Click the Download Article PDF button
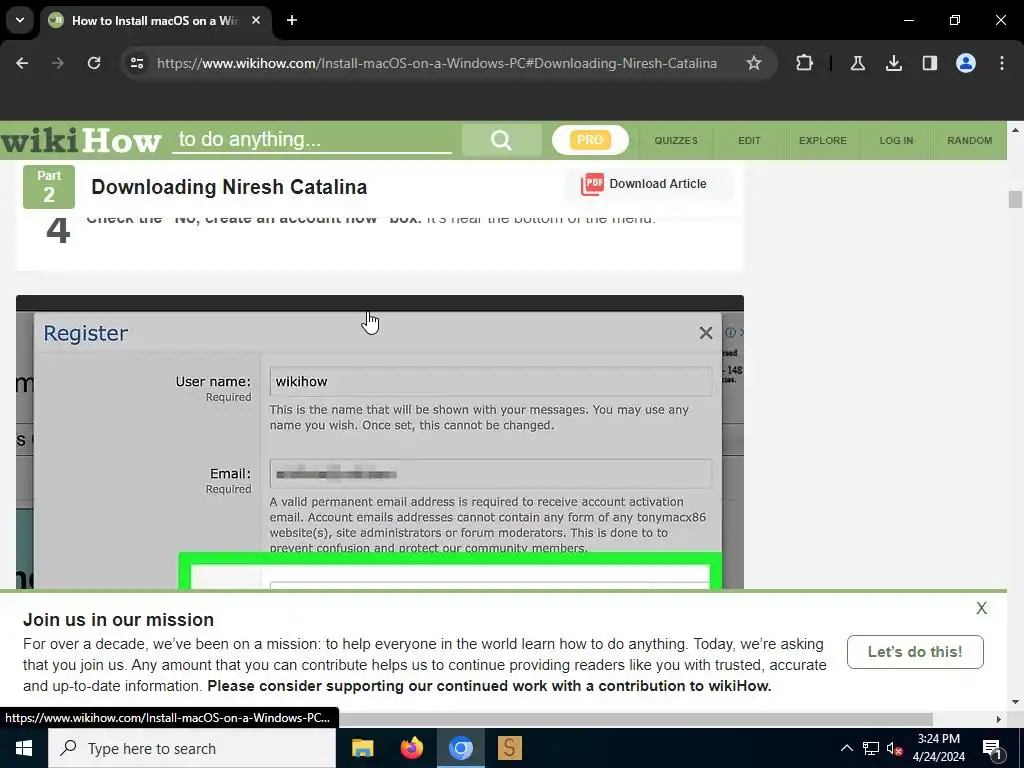Screen dimensions: 1024x768 pos(648,184)
